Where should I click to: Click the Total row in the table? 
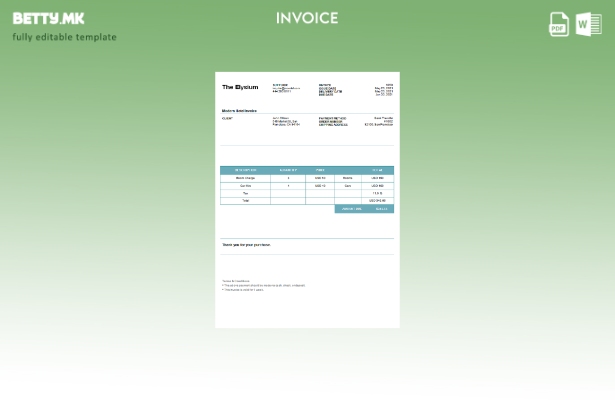[306, 201]
